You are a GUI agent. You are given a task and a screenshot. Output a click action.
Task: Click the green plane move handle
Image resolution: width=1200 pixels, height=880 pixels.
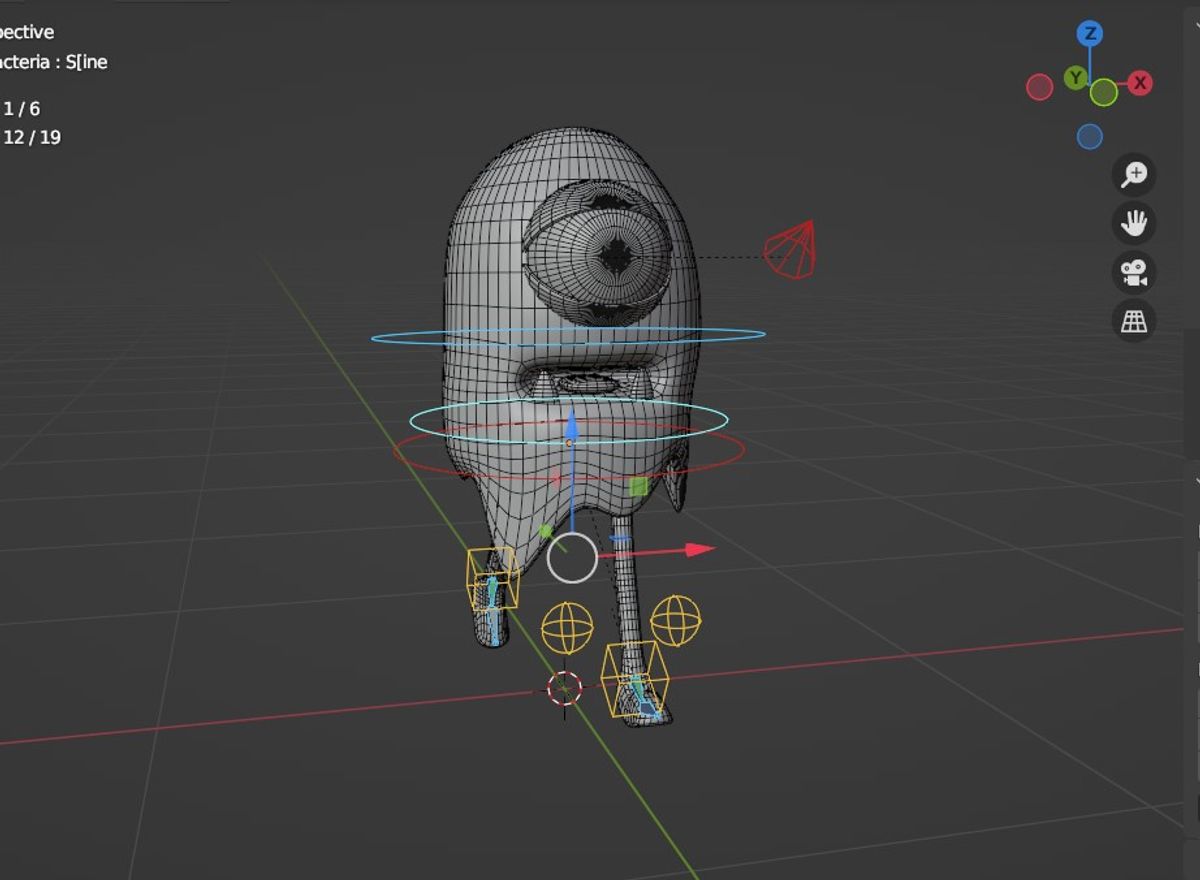tap(639, 487)
